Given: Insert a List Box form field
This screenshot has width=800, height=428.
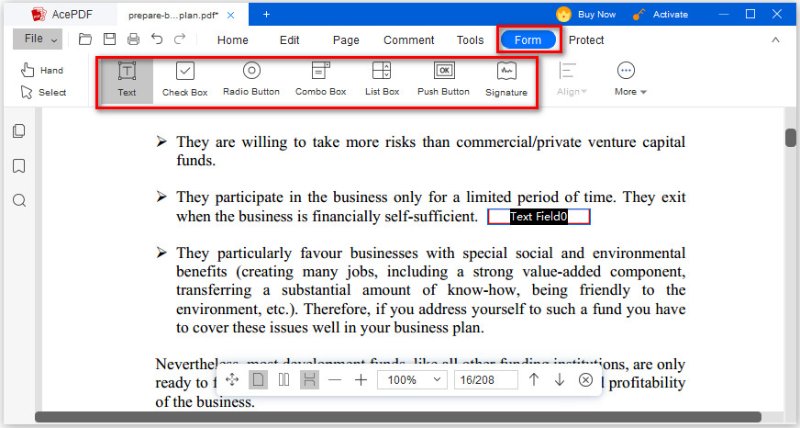Looking at the screenshot, I should tap(382, 80).
